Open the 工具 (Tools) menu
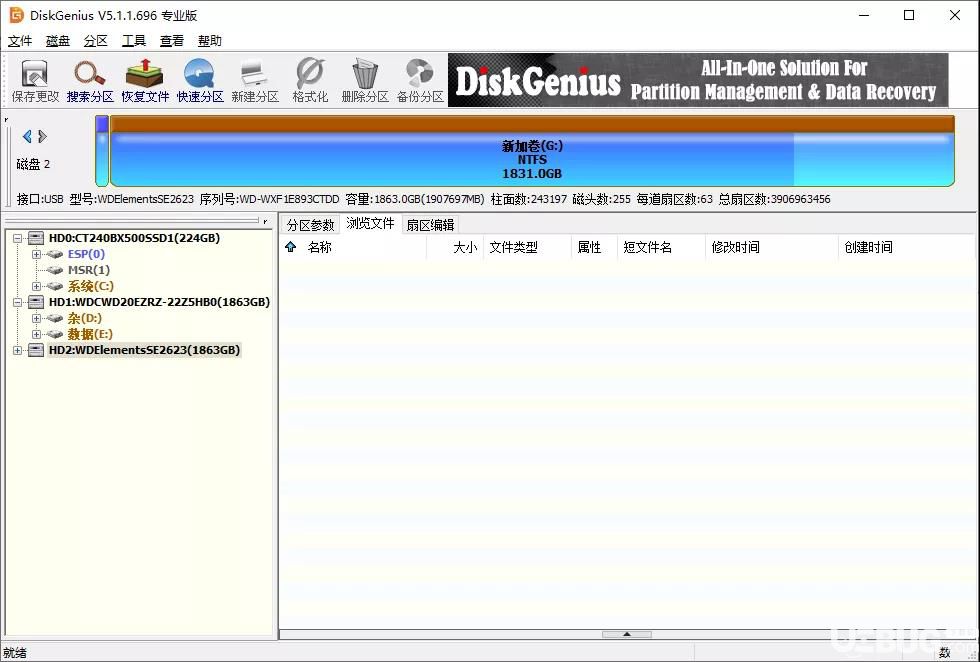980x662 pixels. tap(134, 41)
